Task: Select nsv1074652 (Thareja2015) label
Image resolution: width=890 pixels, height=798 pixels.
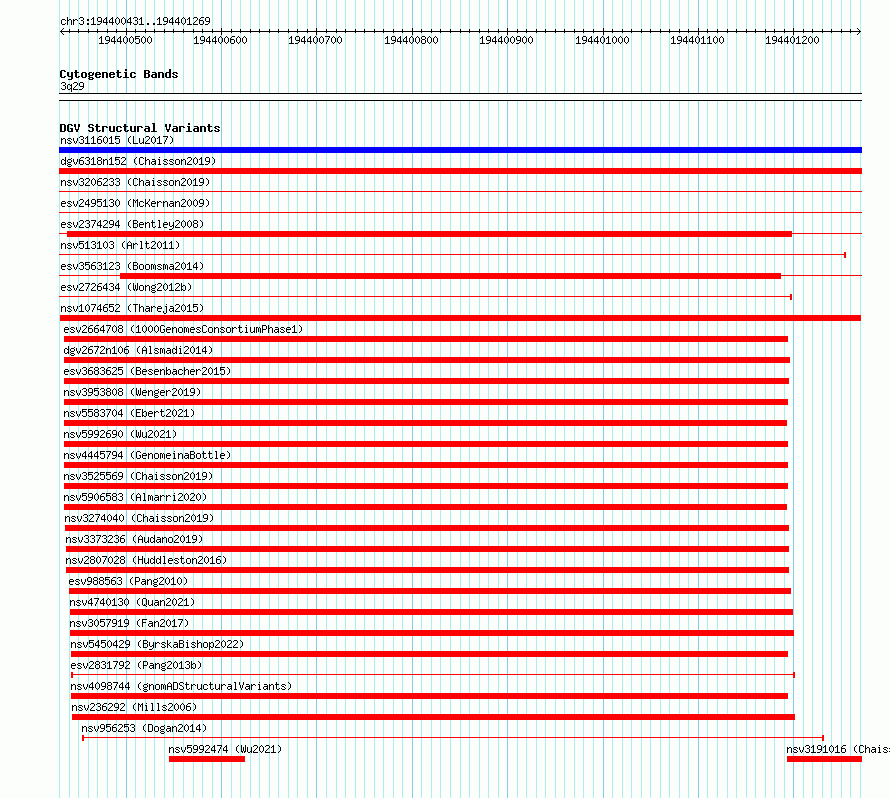Action: 132,308
